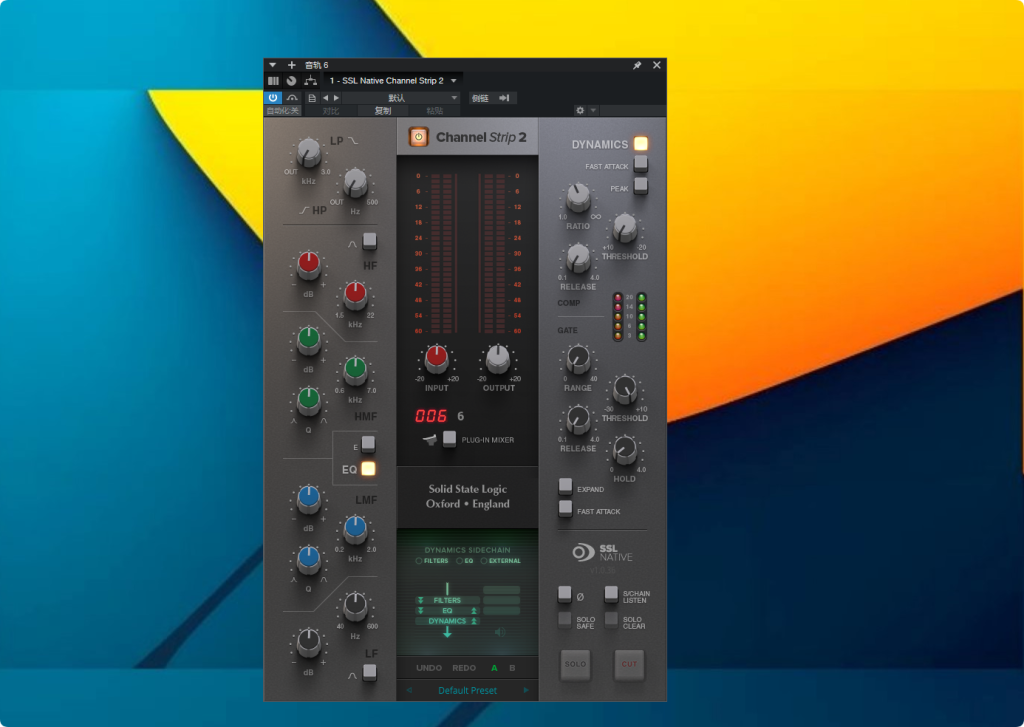Click the 复制 copy button
Screen dimensions: 1024x727
383,111
